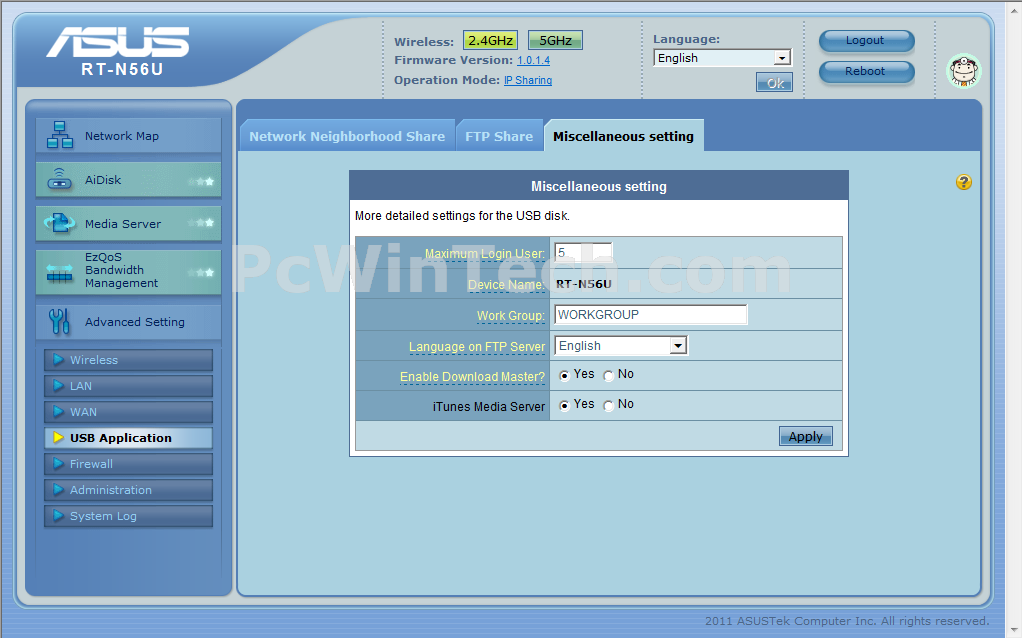The height and width of the screenshot is (638, 1022).
Task: Click the Media Server icon
Action: (x=60, y=224)
